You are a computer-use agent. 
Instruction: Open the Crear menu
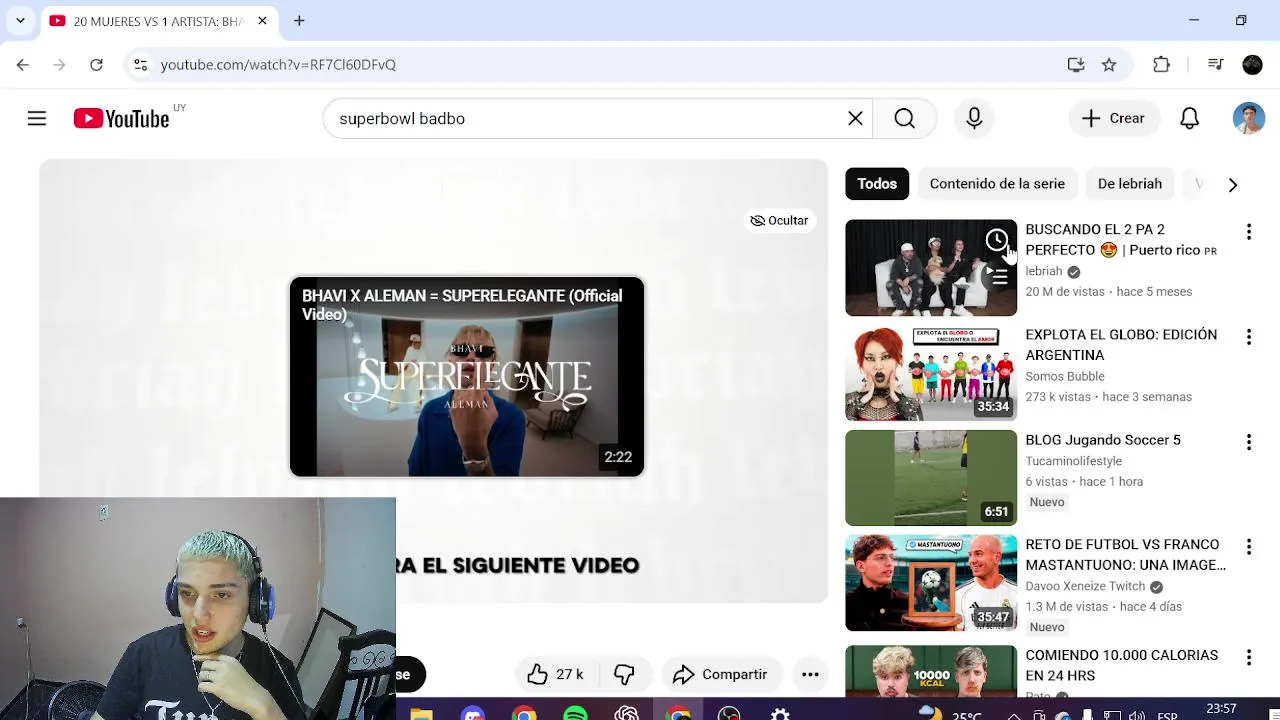tap(1113, 119)
